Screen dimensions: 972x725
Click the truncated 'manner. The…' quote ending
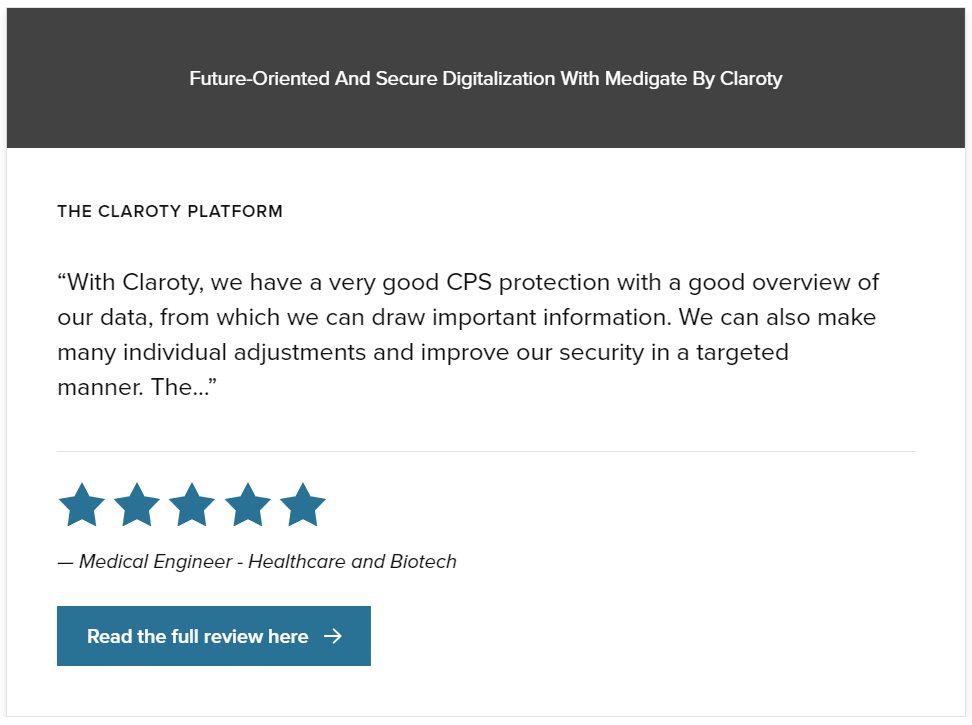(137, 387)
